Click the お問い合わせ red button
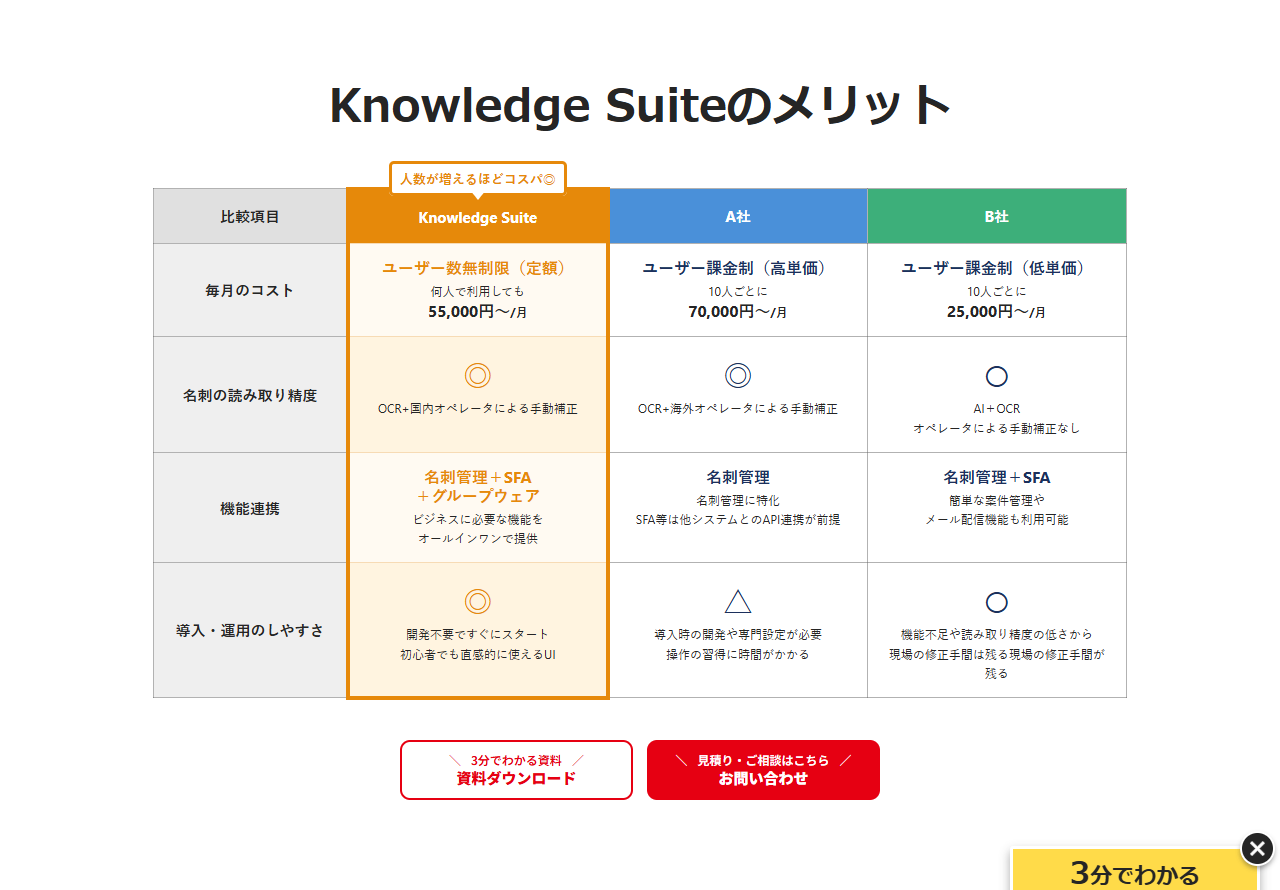Viewport: 1280px width, 890px height. pyautogui.click(x=763, y=770)
